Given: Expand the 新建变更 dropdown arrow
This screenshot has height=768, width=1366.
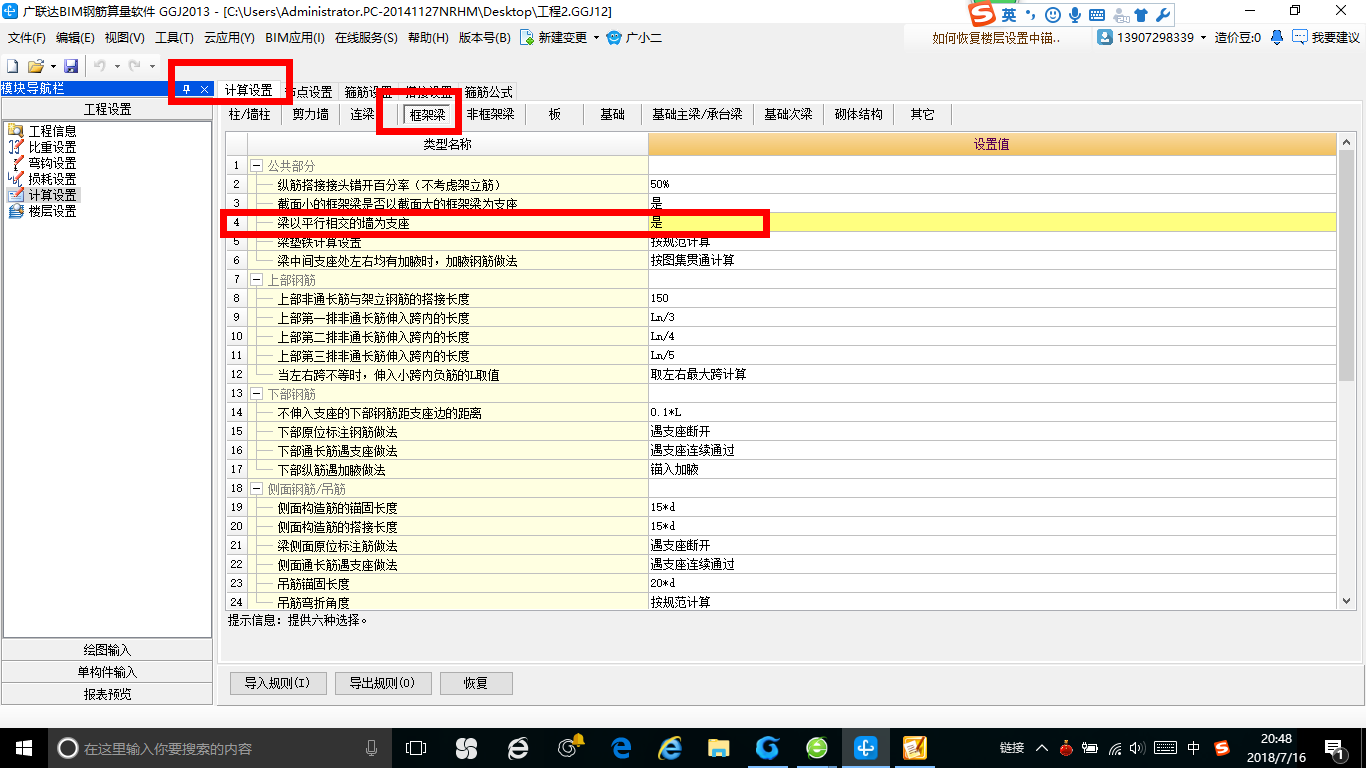Looking at the screenshot, I should tap(596, 38).
